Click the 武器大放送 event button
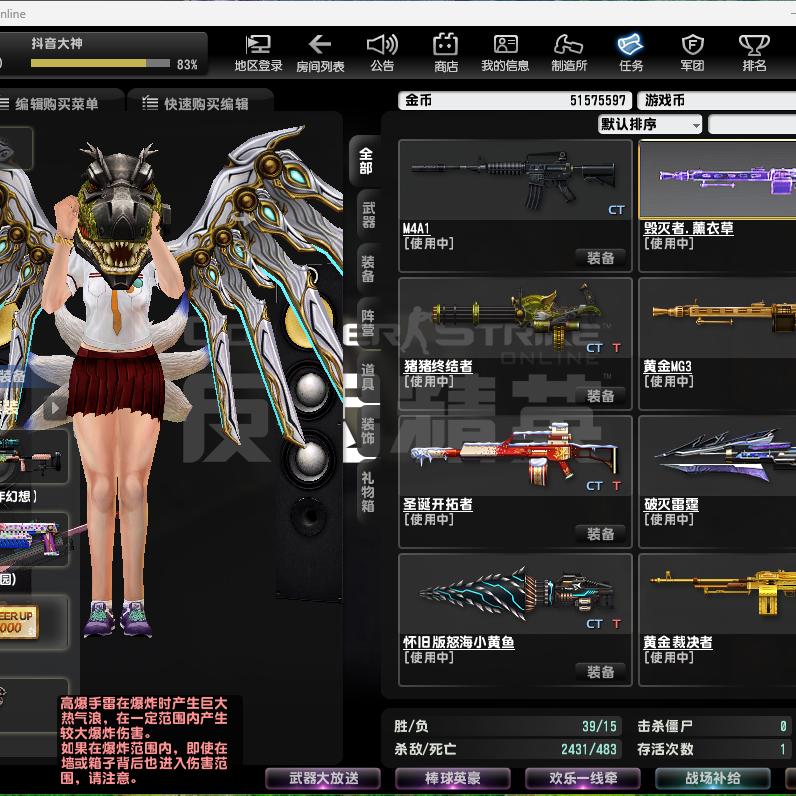The height and width of the screenshot is (796, 796). [x=323, y=778]
